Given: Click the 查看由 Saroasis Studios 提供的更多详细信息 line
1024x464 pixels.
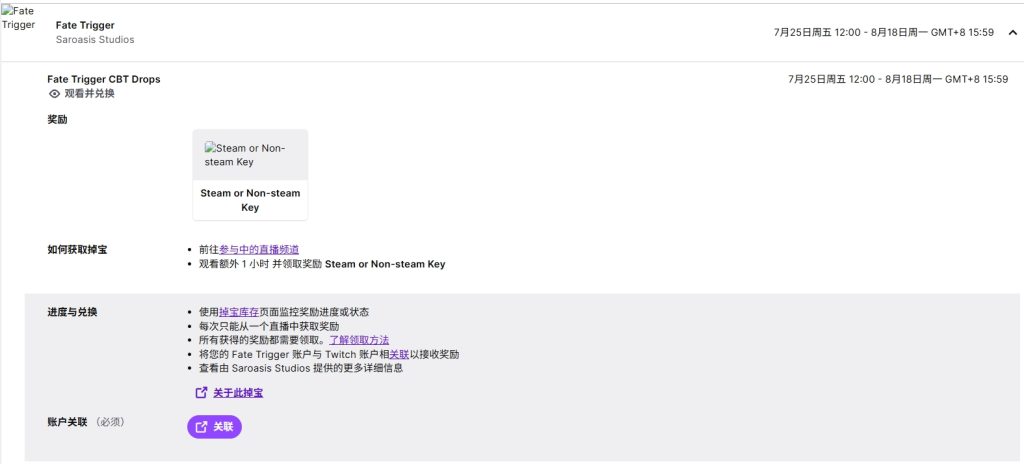Looking at the screenshot, I should click(x=301, y=368).
